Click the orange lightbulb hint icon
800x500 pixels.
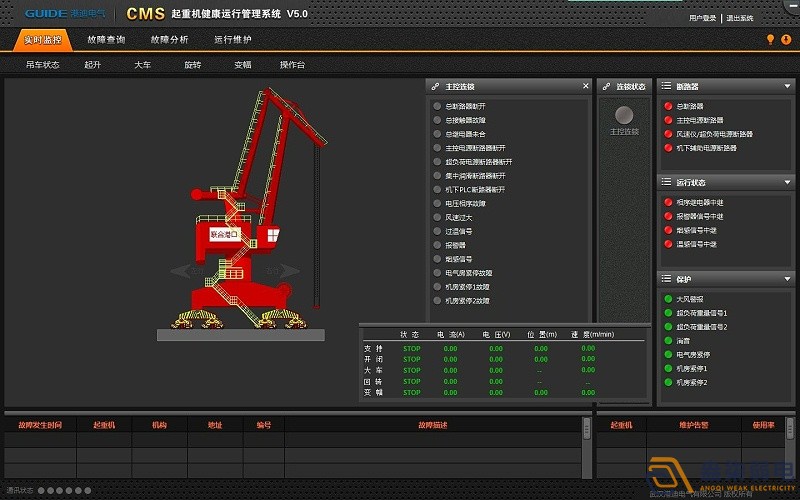pyautogui.click(x=770, y=40)
